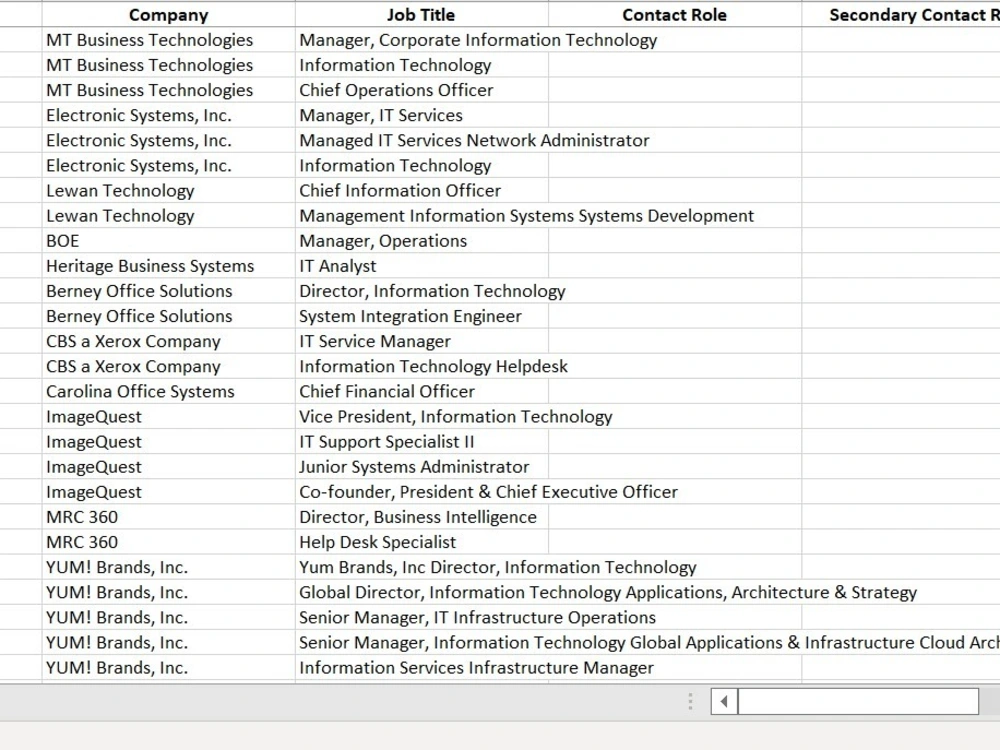Viewport: 1000px width, 750px height.
Task: Click the cell 'Manager, Corporate Information Technology'
Action: point(421,40)
